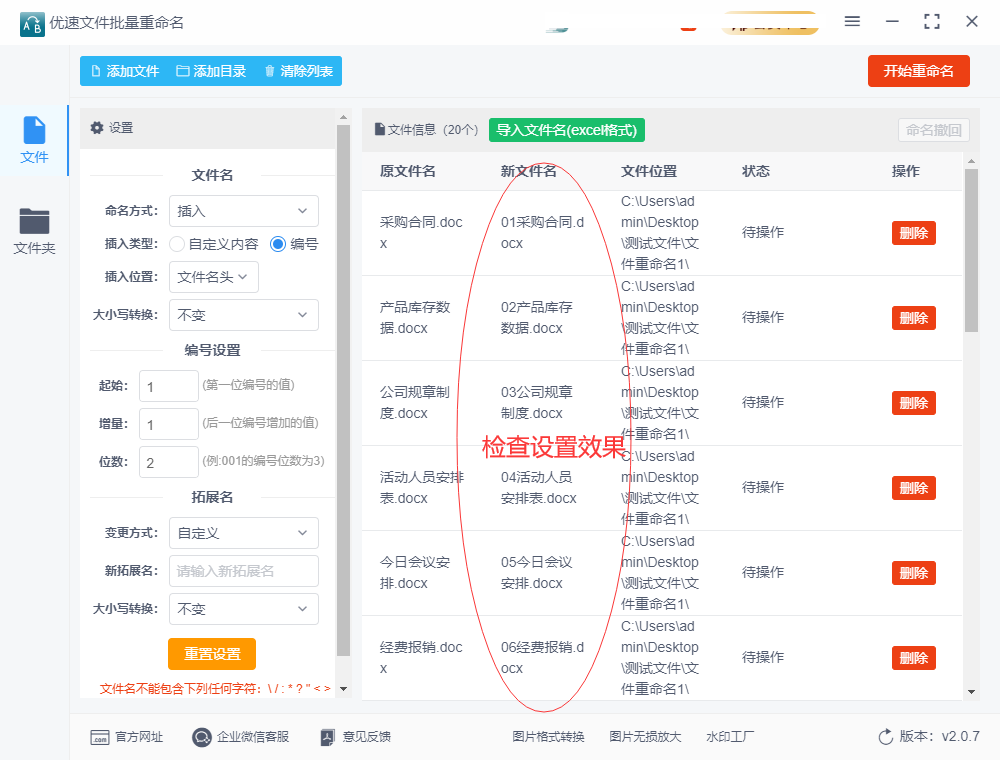Click 添加文件 button
1000x760 pixels.
click(125, 71)
